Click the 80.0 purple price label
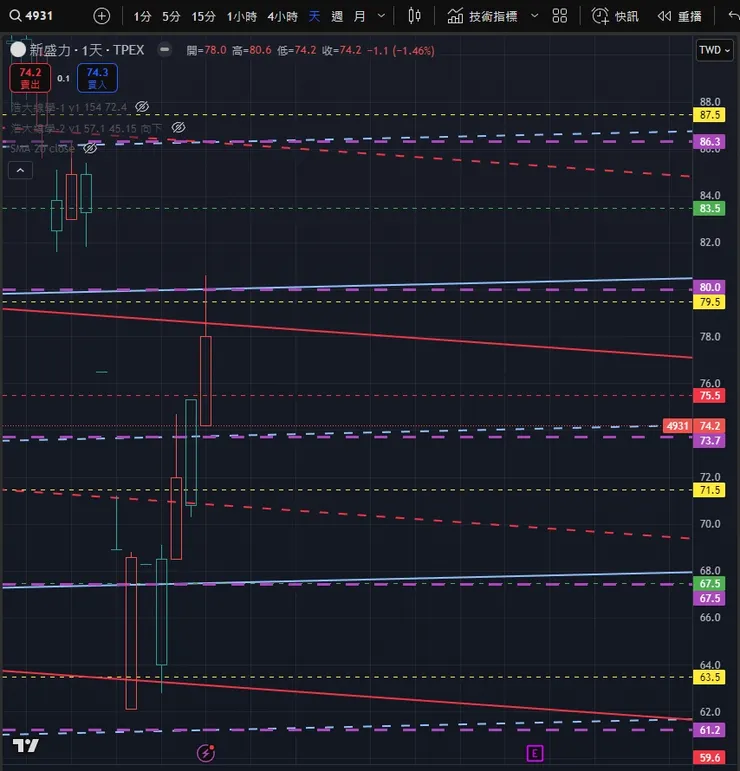The image size is (740, 771). click(x=709, y=287)
